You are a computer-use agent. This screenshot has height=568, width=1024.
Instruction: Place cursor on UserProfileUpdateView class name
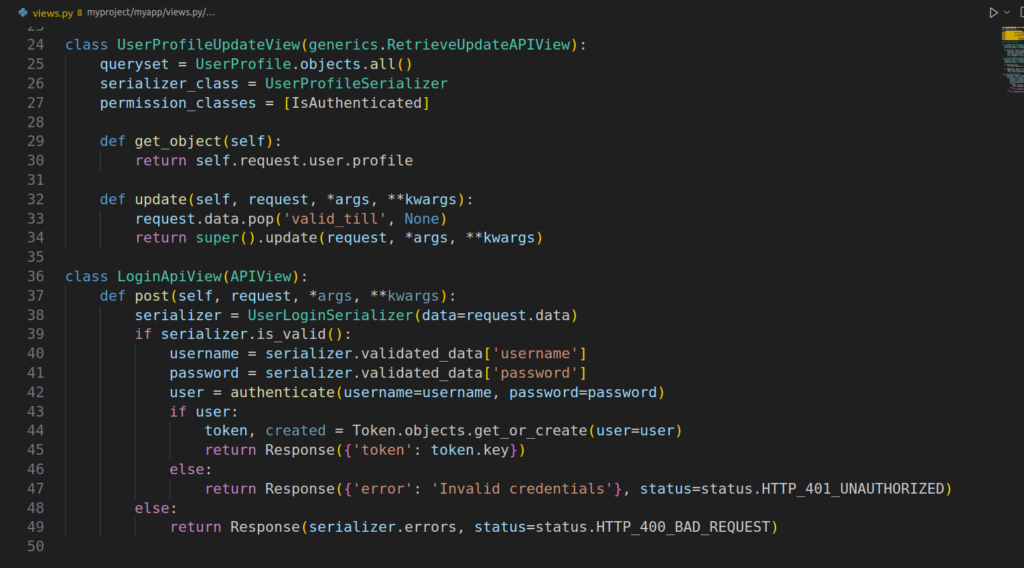click(209, 45)
